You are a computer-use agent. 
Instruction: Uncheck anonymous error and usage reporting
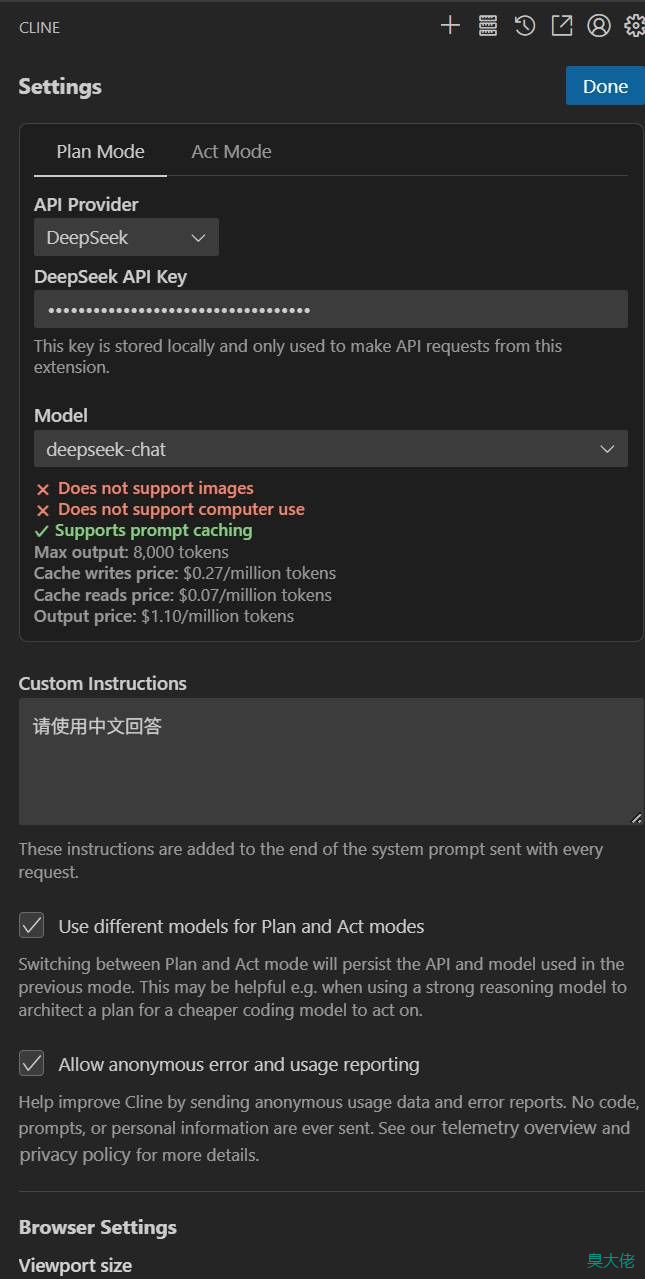pos(32,1064)
